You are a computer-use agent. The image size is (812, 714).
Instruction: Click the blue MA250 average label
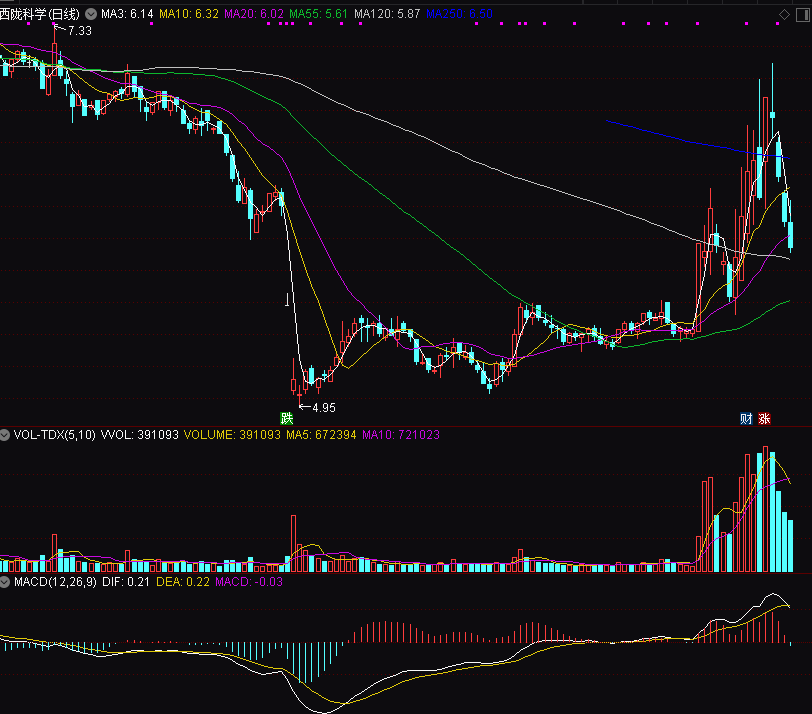pos(458,14)
